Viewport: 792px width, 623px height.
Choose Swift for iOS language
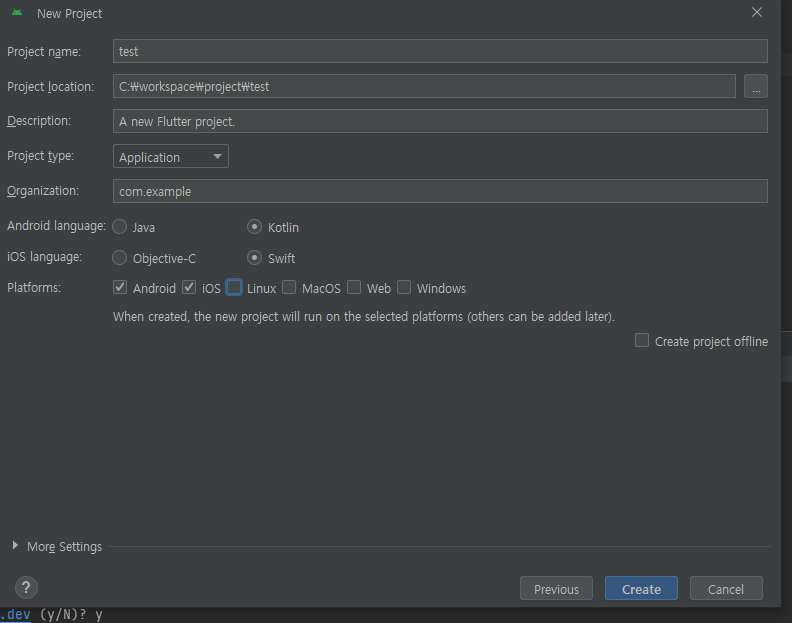coord(254,258)
